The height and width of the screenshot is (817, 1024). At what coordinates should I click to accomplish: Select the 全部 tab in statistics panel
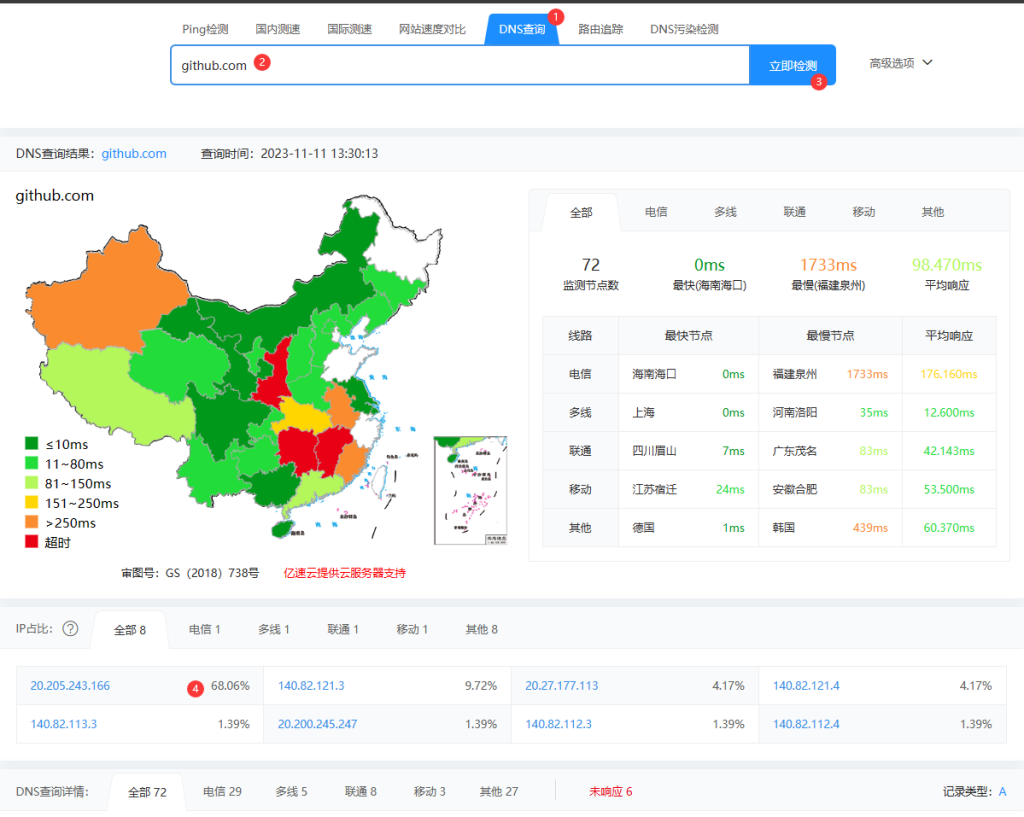pos(581,212)
